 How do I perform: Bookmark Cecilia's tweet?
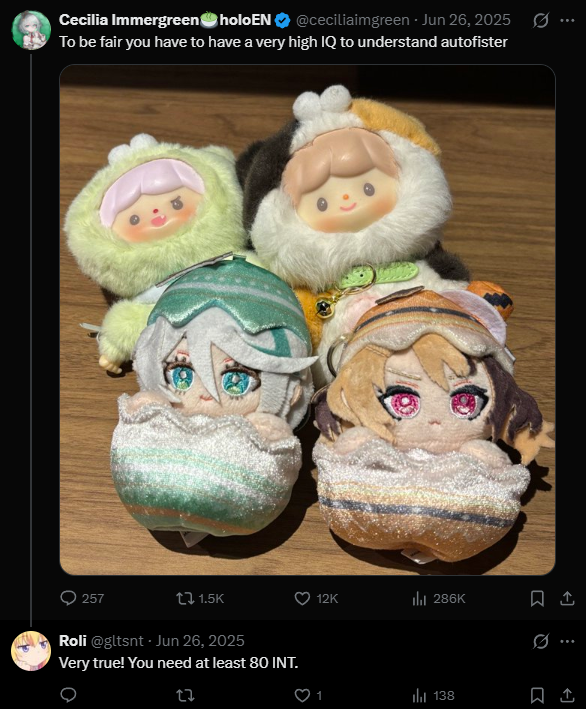(x=537, y=599)
